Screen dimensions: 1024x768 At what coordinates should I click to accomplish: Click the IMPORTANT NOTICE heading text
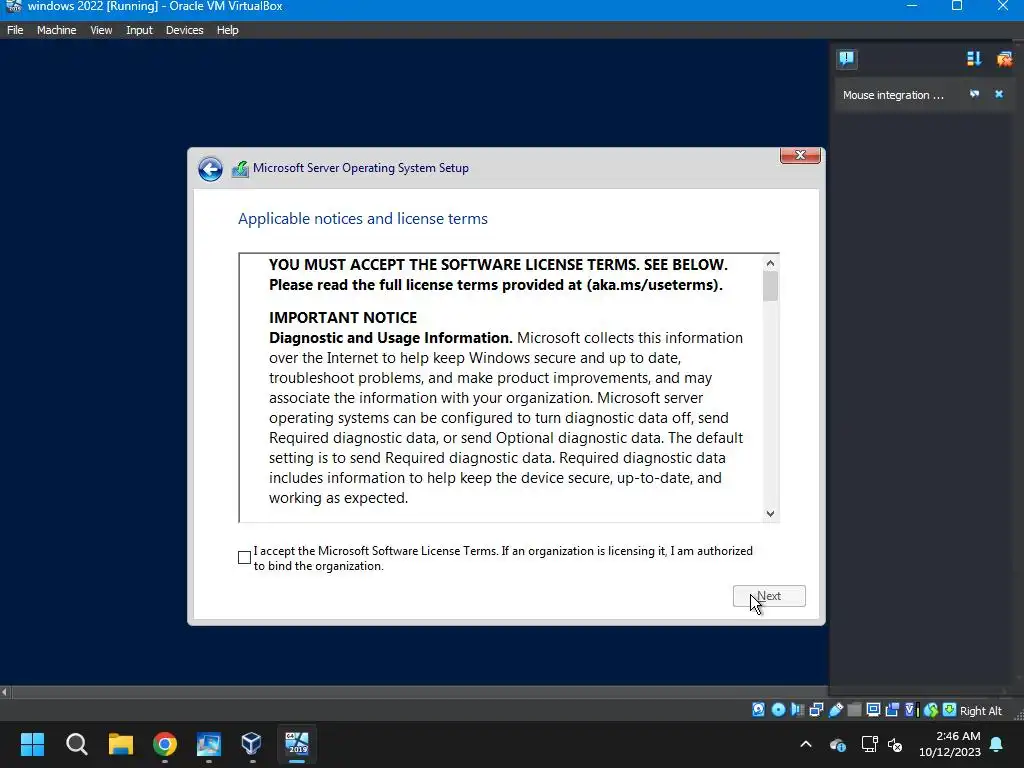coord(343,317)
